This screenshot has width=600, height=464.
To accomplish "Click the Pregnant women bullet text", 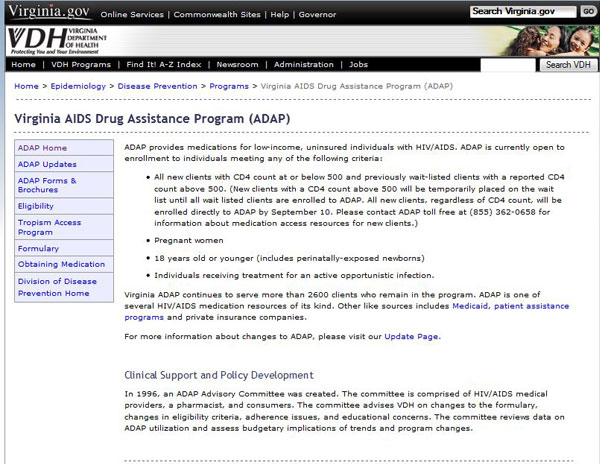I will pyautogui.click(x=189, y=241).
